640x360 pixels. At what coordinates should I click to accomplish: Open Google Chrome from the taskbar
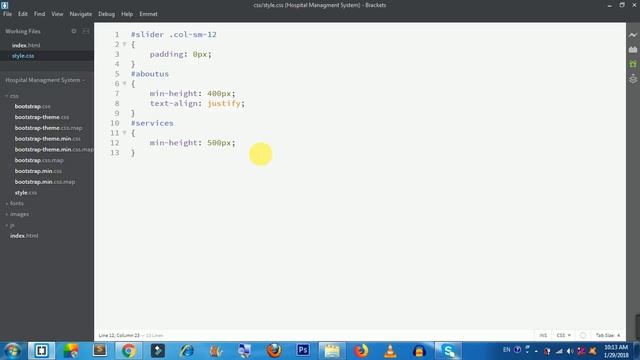click(128, 351)
